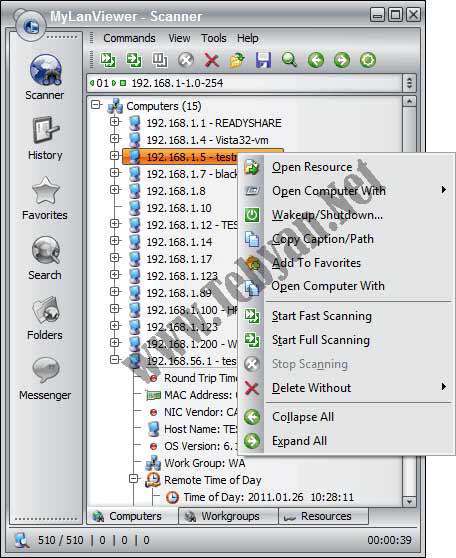Screen dimensions: 456x558
Task: Select the Time of Day: 2011.01.26 entry
Action: click(269, 497)
